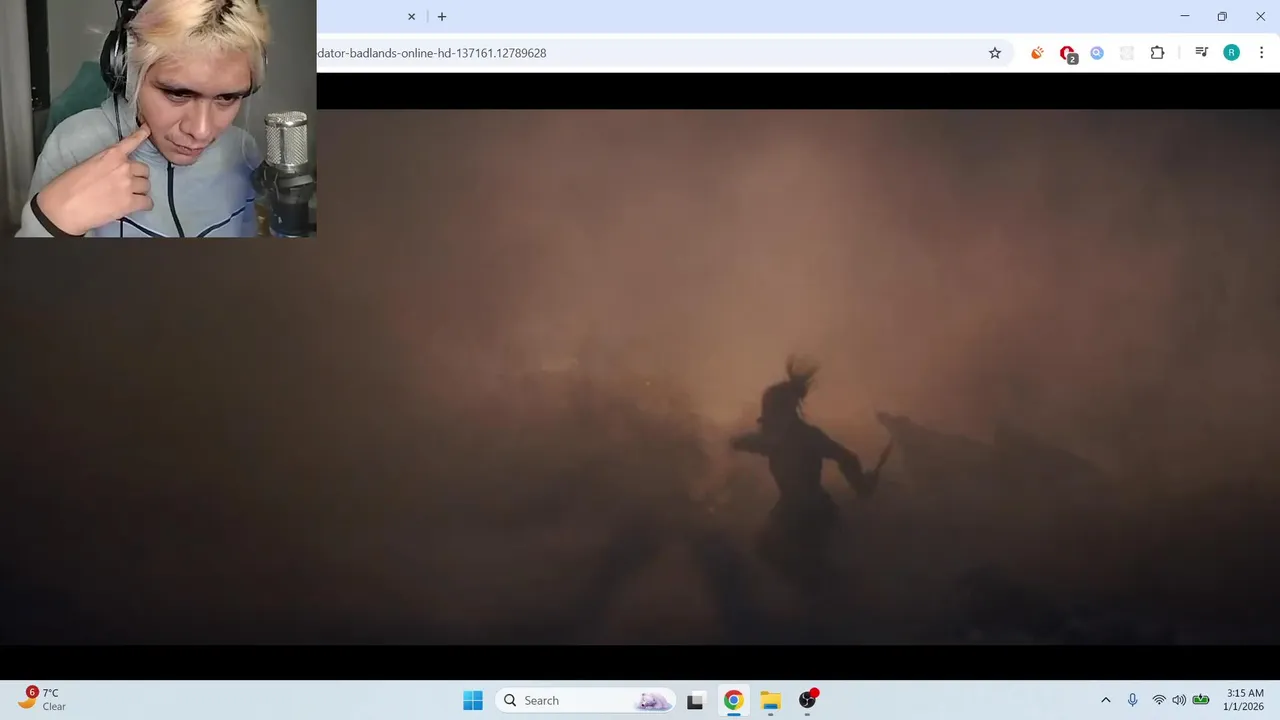
Task: Expand the hidden system tray icons chevron
Action: (1105, 700)
